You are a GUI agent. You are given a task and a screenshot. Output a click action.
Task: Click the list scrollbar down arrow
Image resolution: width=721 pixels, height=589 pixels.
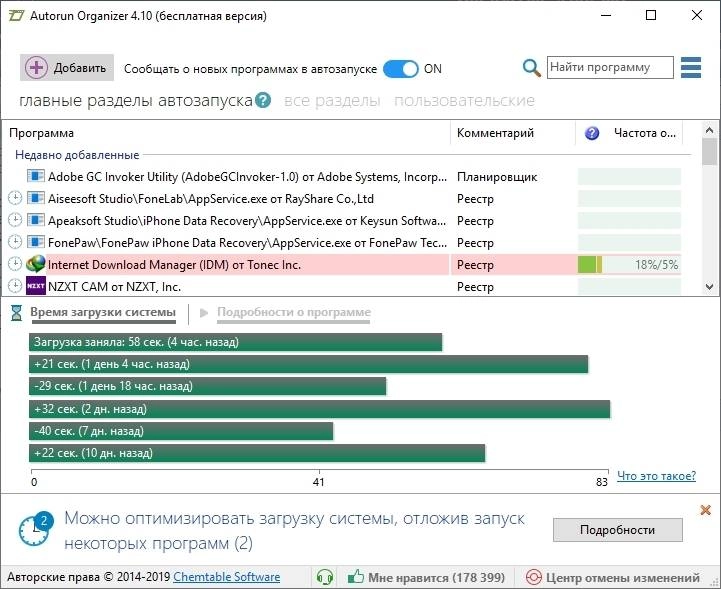click(x=710, y=287)
